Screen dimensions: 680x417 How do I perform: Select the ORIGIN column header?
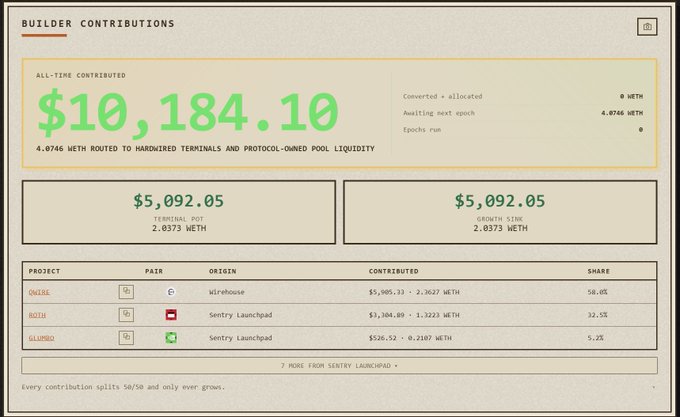pyautogui.click(x=222, y=271)
